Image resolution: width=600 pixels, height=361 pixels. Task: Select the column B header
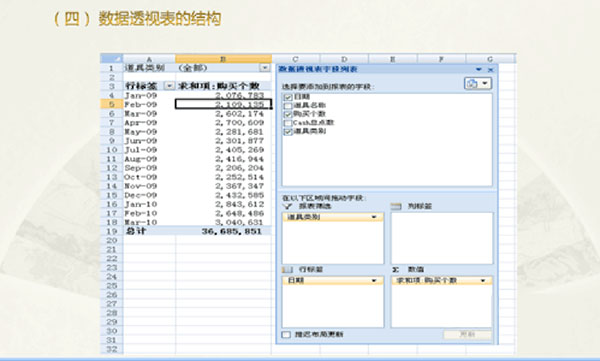223,59
